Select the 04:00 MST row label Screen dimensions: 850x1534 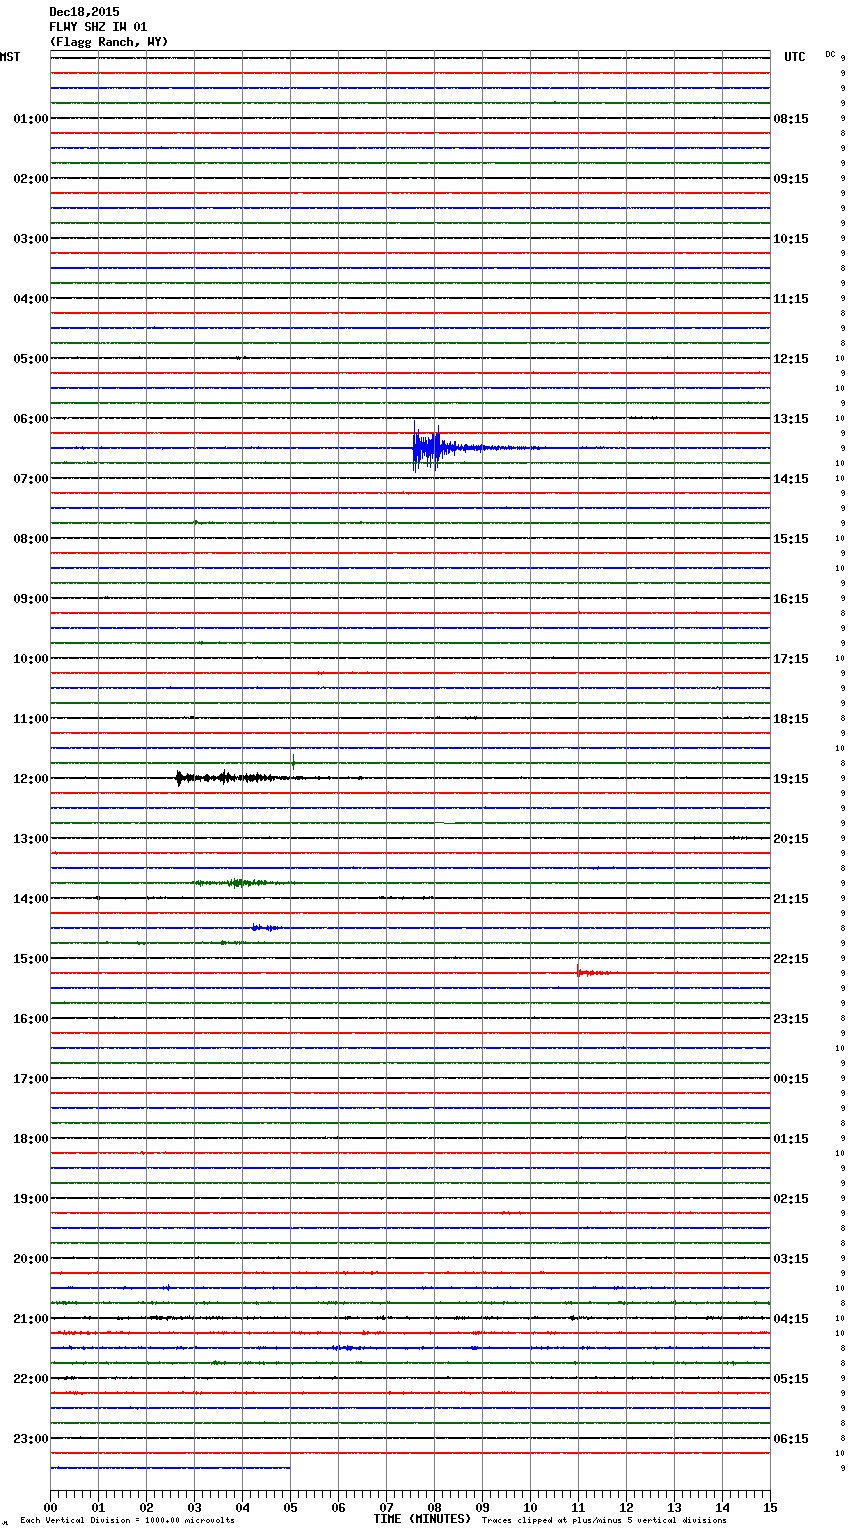(31, 299)
